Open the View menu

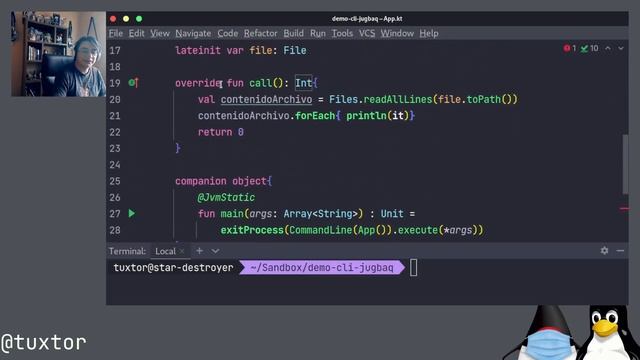(160, 33)
